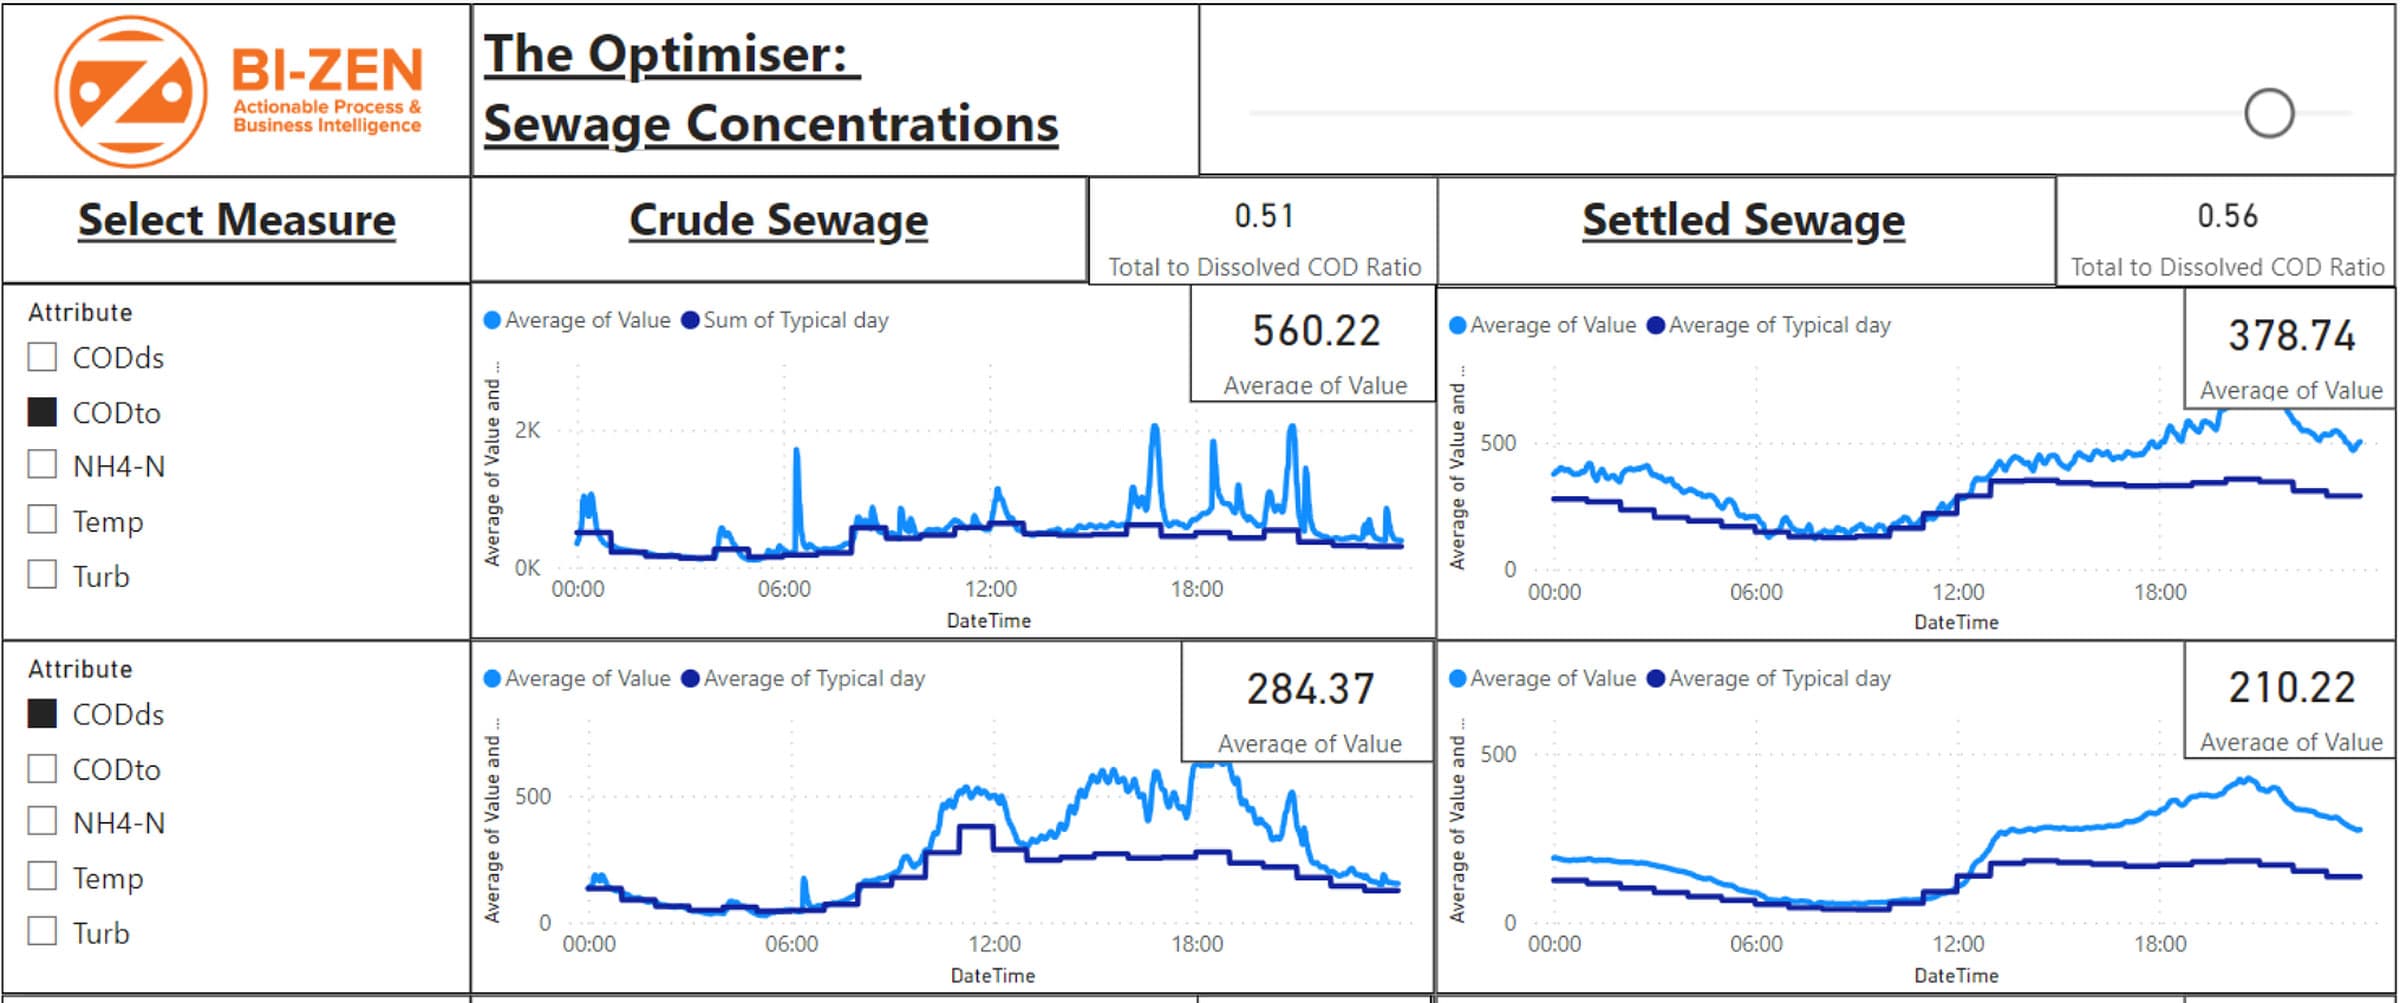Check NH4-N in the top Attribute list
Viewport: 2400px width, 1003px height.
(42, 465)
